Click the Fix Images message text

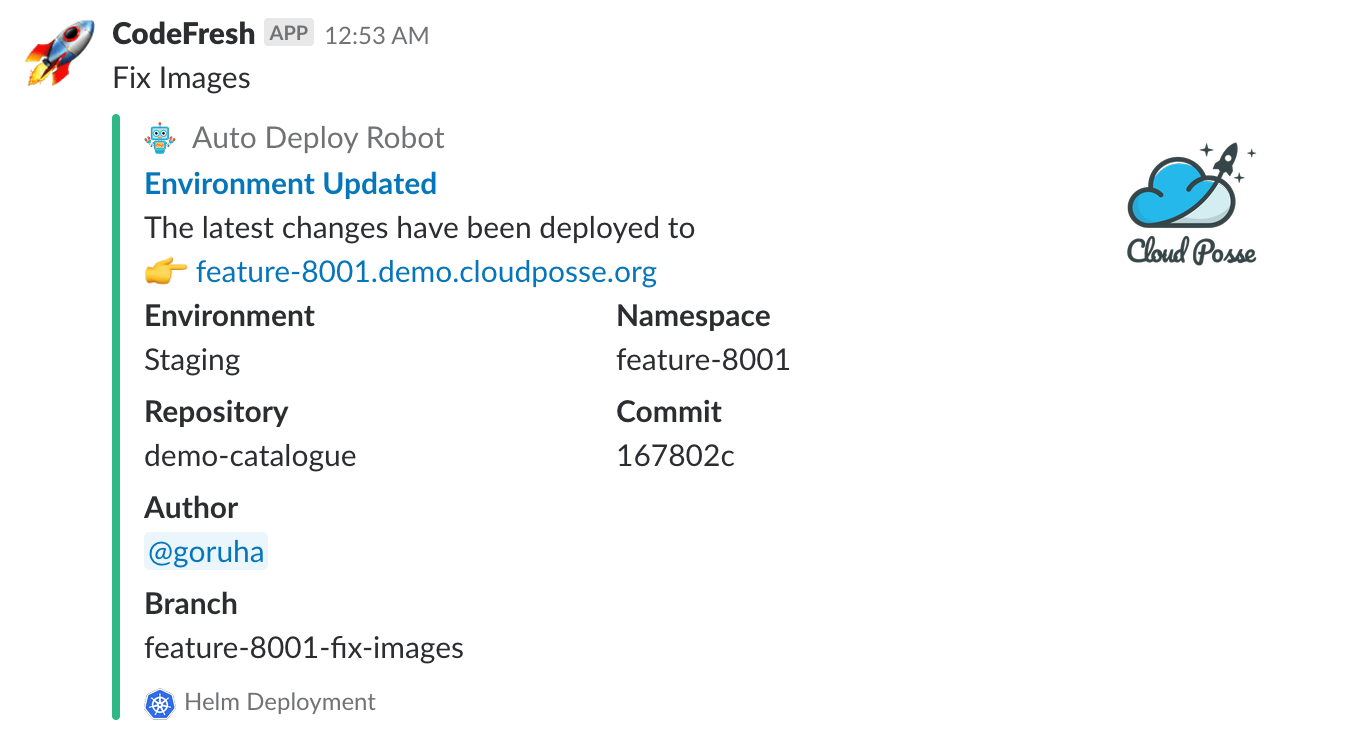(x=182, y=78)
